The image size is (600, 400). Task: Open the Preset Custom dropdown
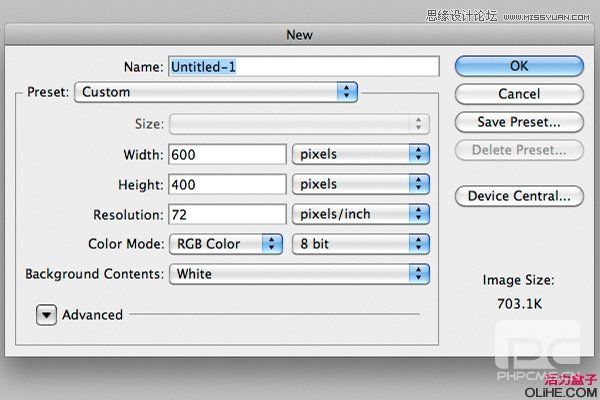coord(216,92)
